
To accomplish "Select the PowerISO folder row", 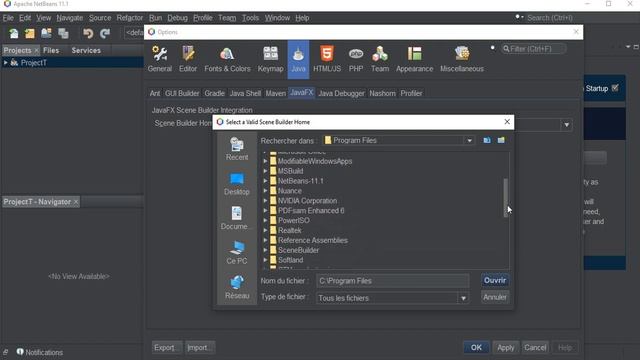I will [293, 220].
